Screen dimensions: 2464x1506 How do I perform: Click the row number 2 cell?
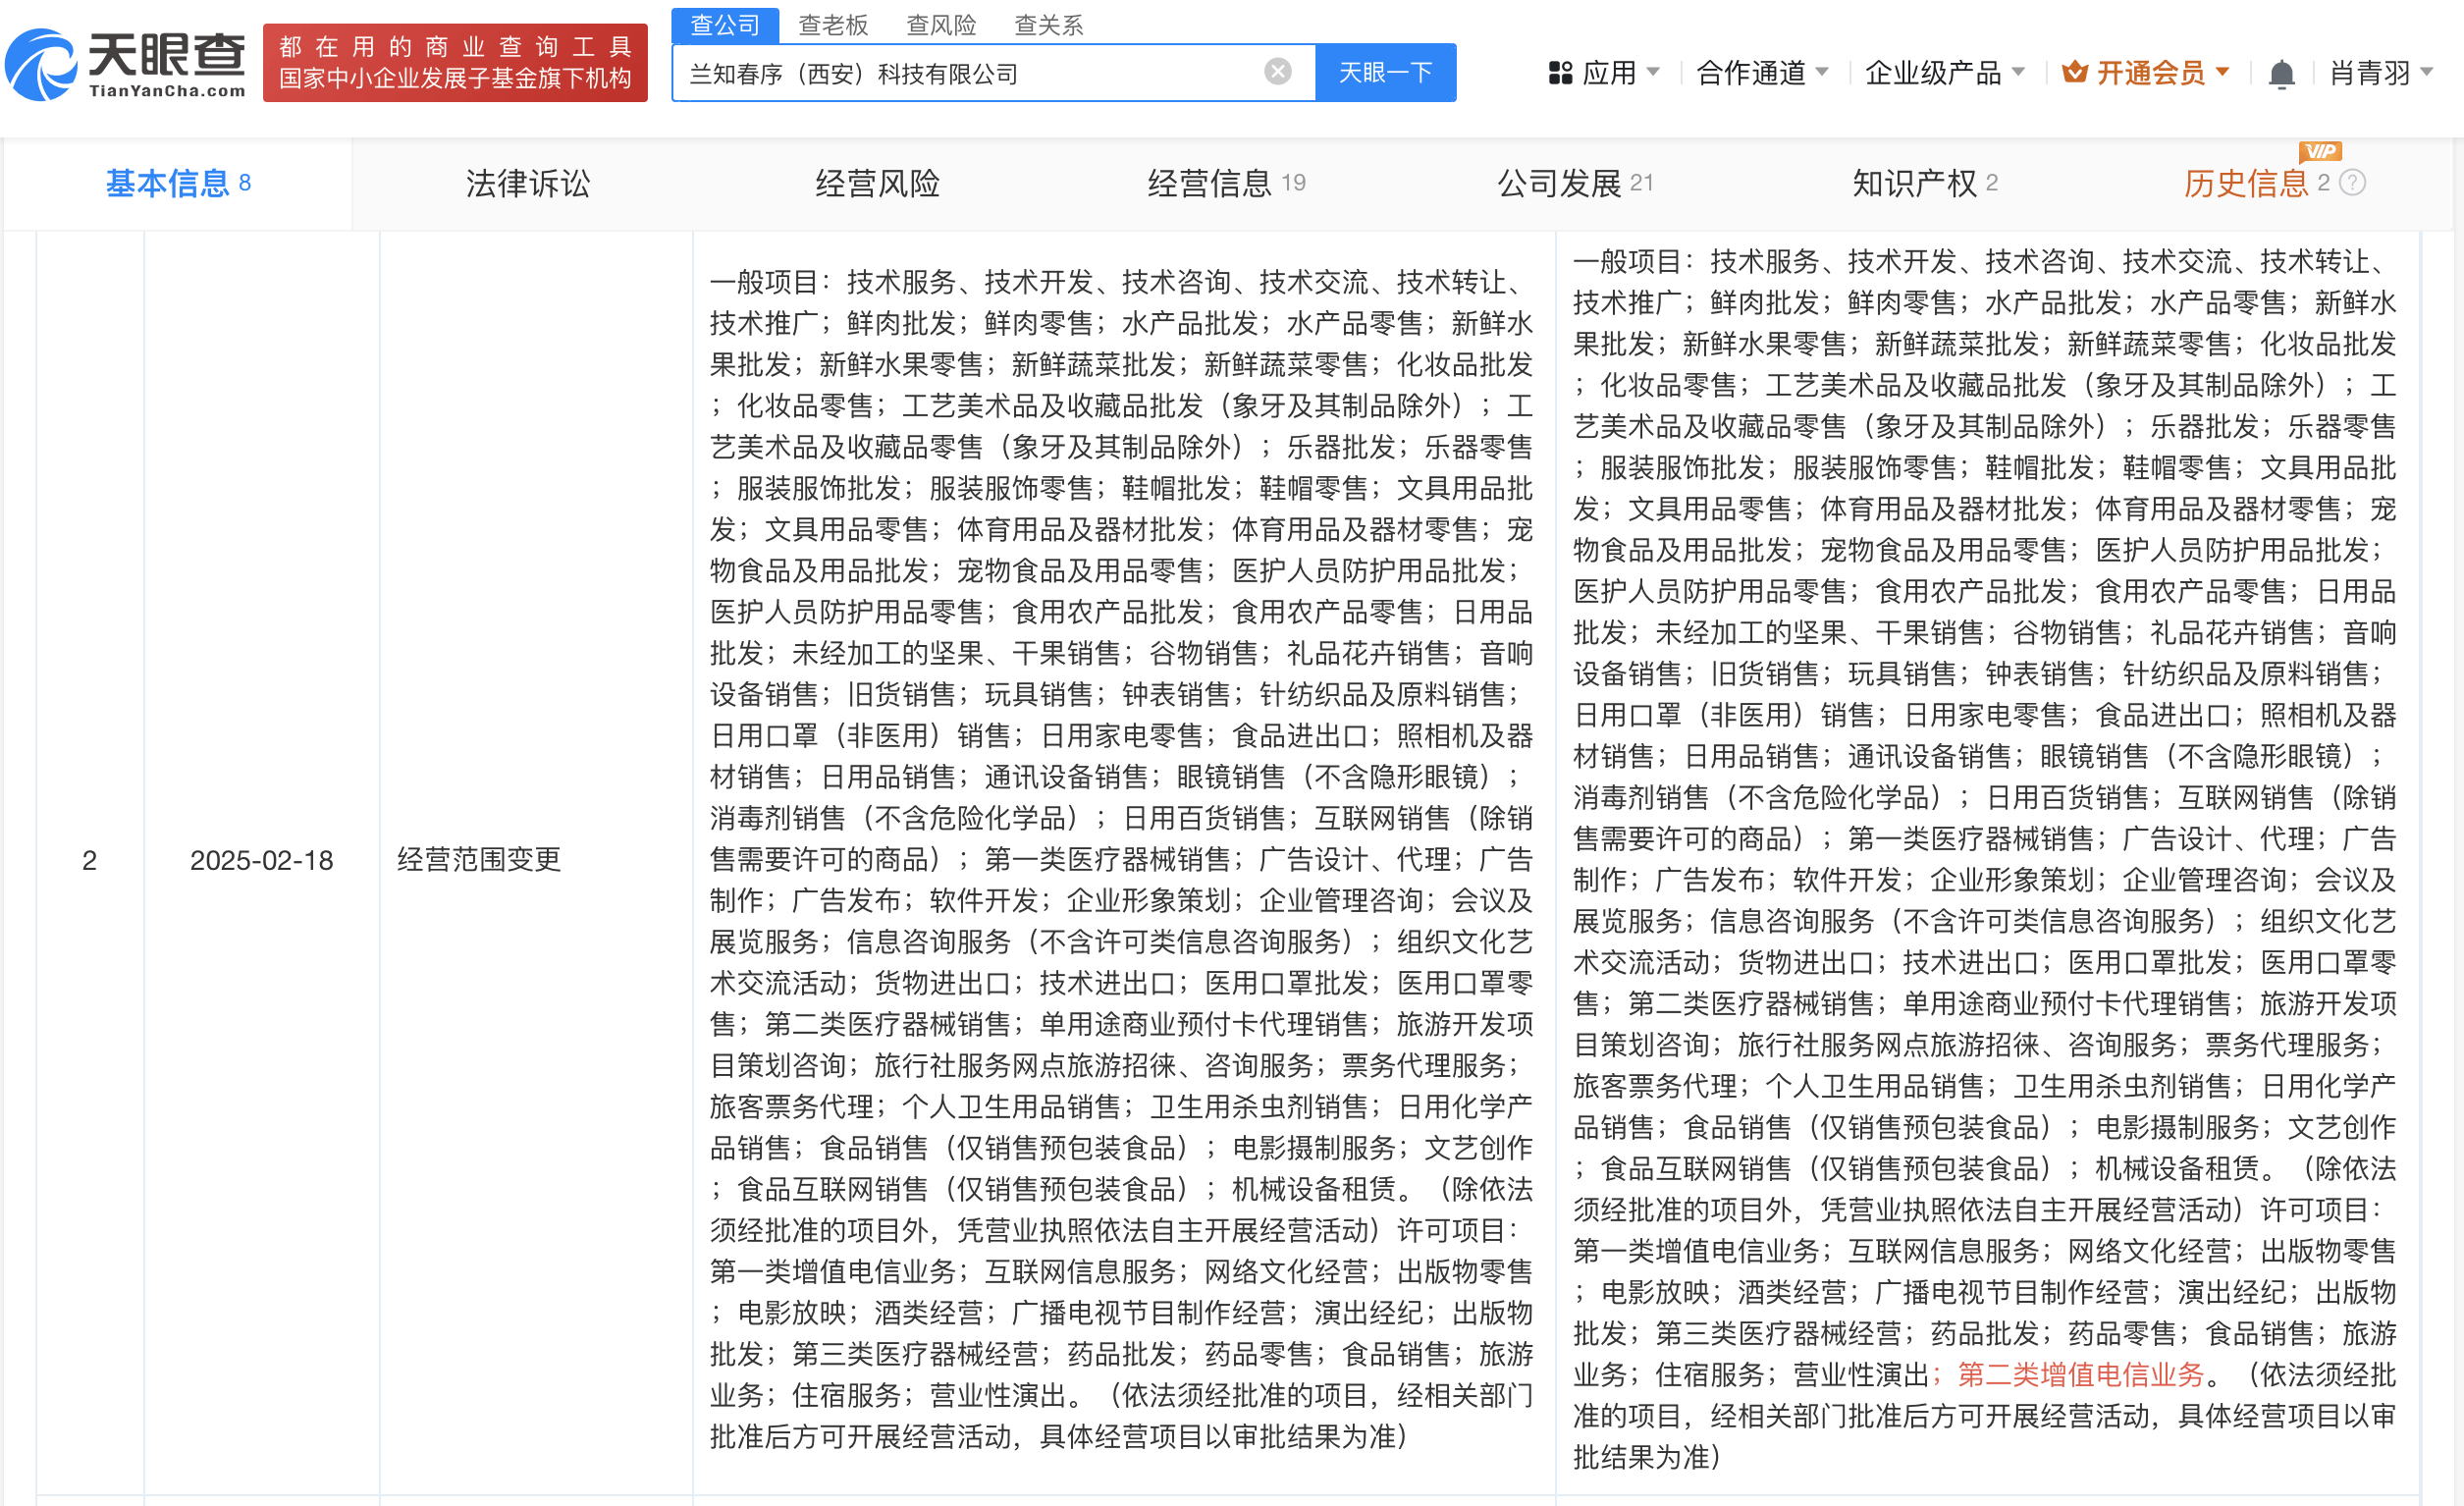tap(89, 860)
